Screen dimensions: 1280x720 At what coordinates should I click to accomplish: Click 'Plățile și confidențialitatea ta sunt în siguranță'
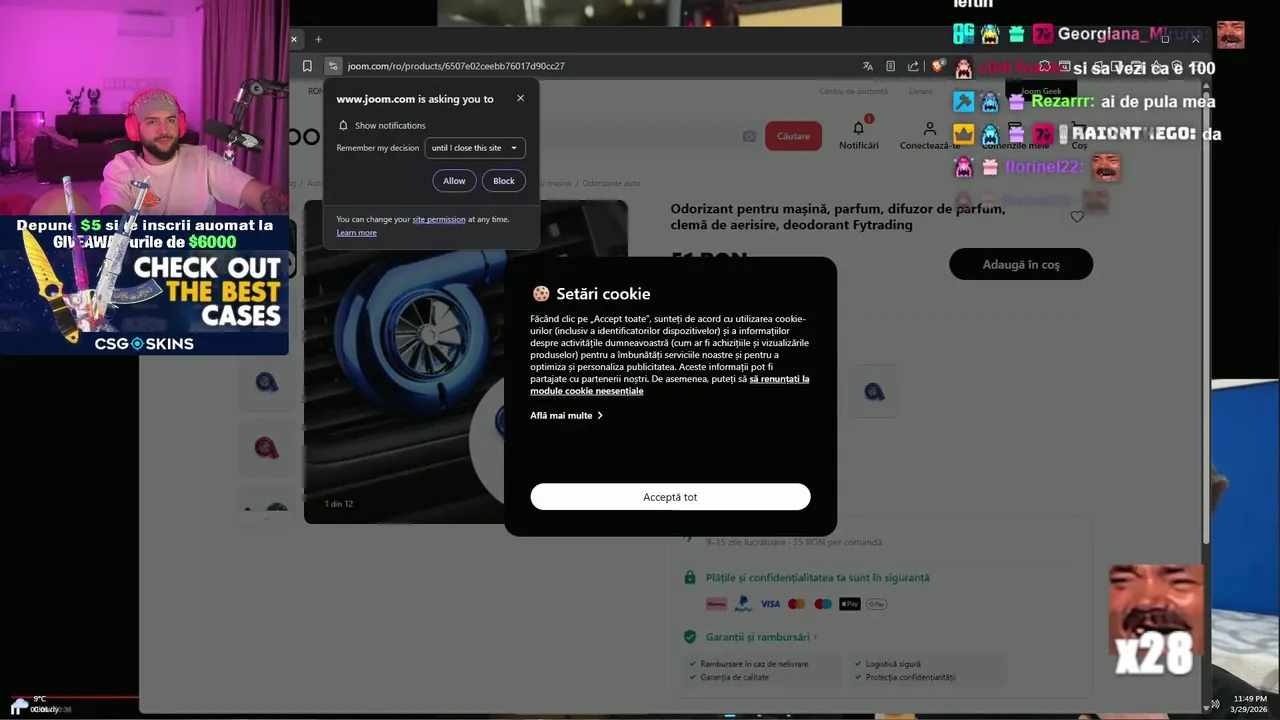[817, 577]
